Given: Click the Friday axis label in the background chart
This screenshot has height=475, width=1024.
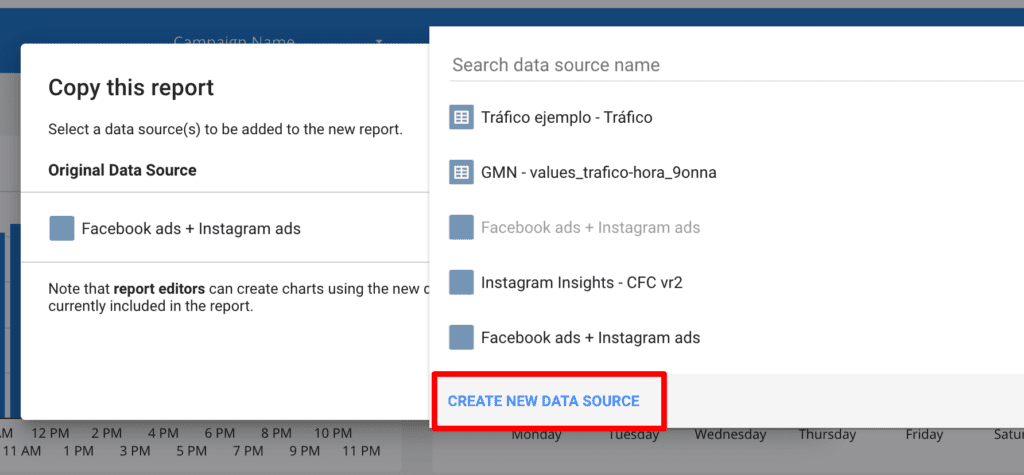Looking at the screenshot, I should 924,434.
